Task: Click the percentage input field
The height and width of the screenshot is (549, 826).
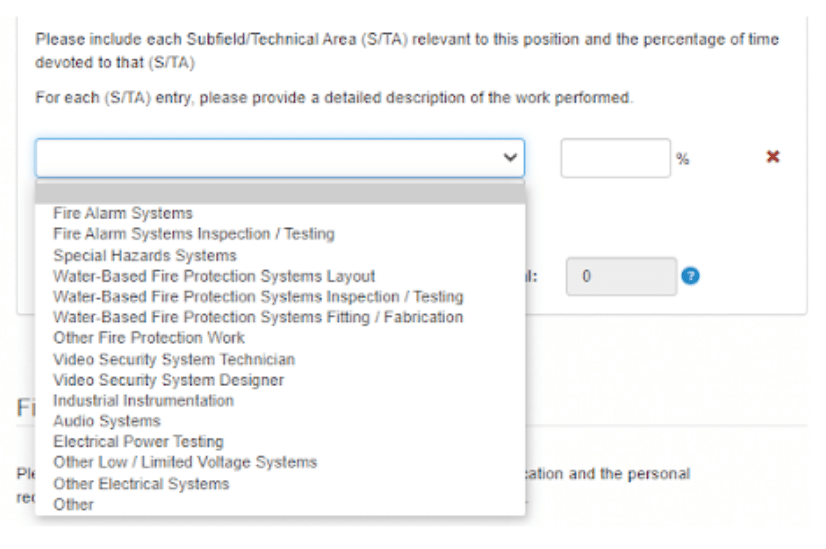Action: tap(615, 158)
